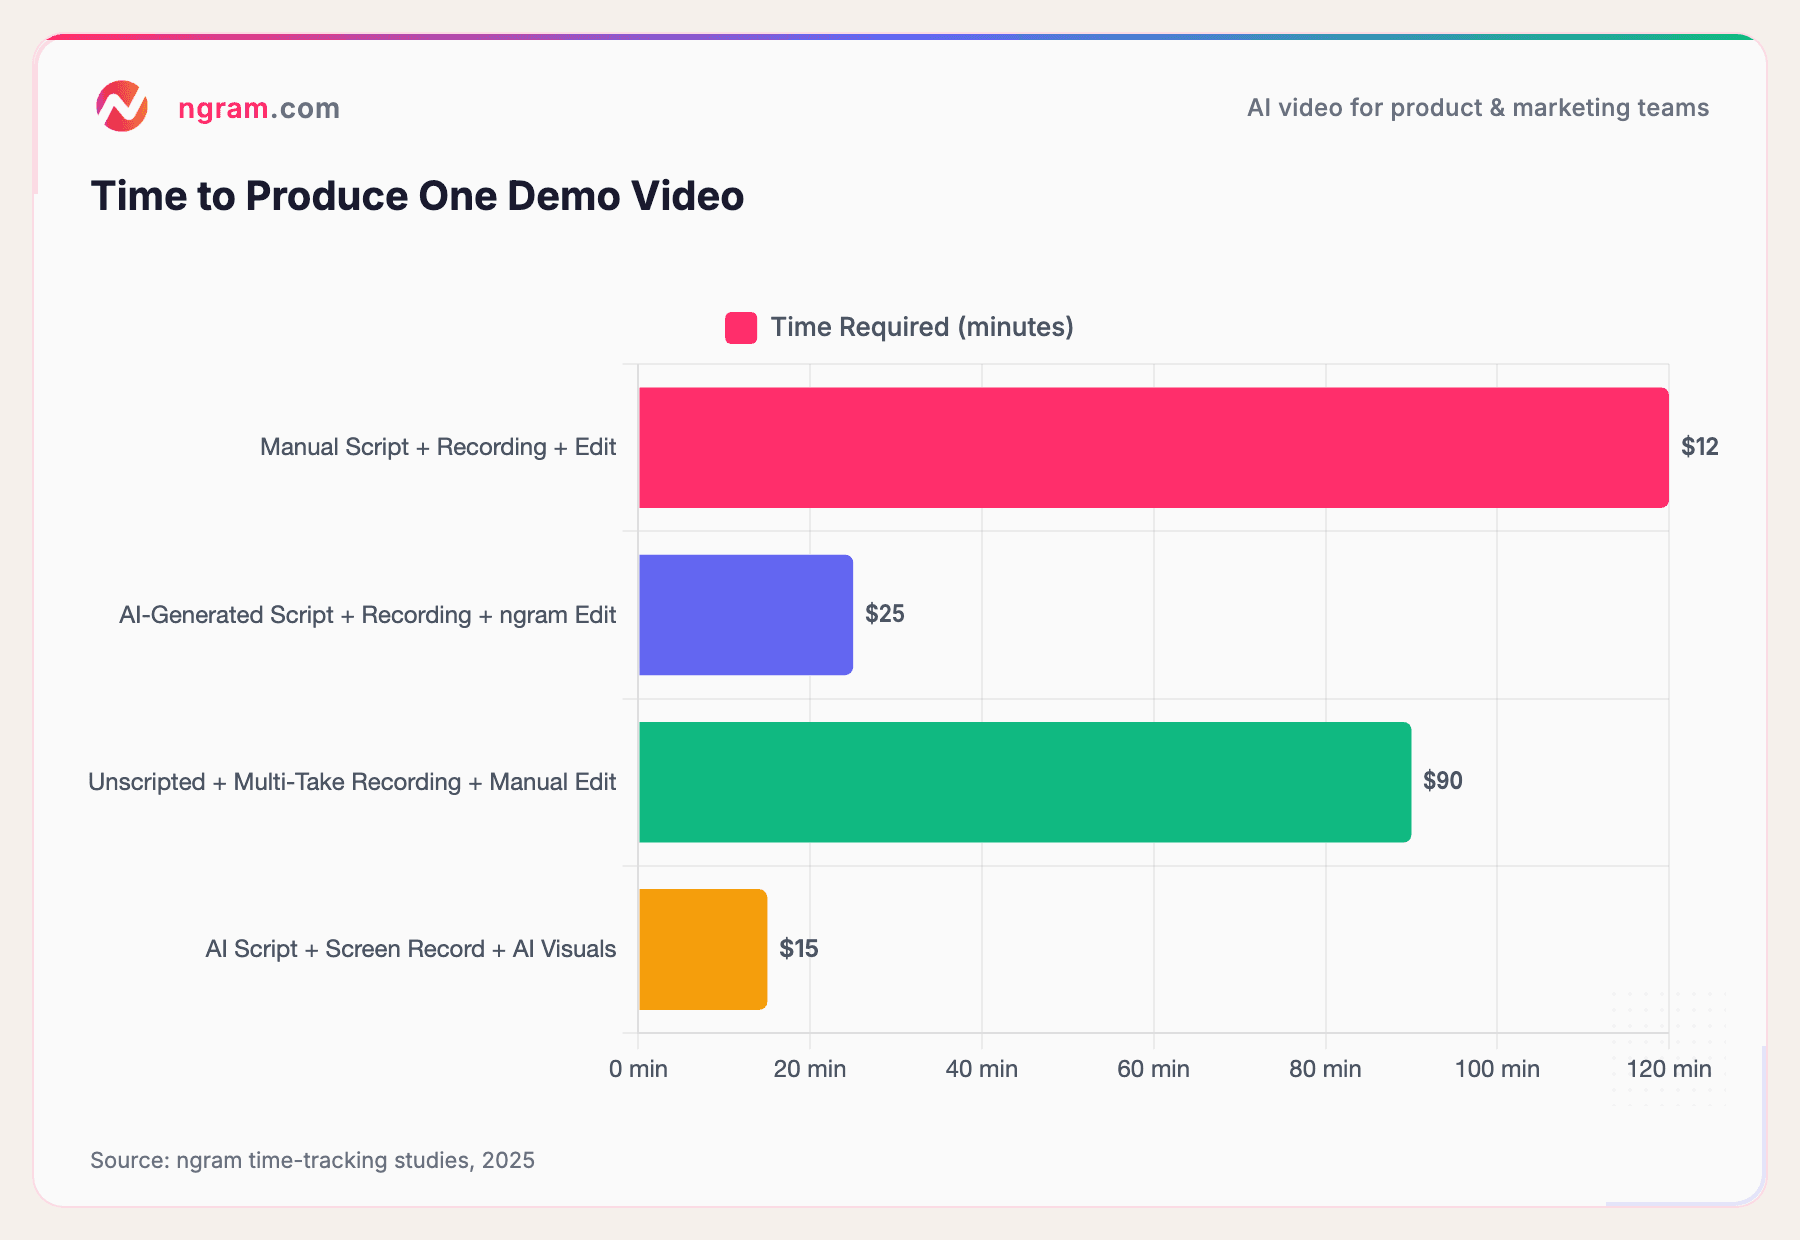The image size is (1800, 1240).
Task: Click the AI Script + Screen Record label
Action: point(410,949)
